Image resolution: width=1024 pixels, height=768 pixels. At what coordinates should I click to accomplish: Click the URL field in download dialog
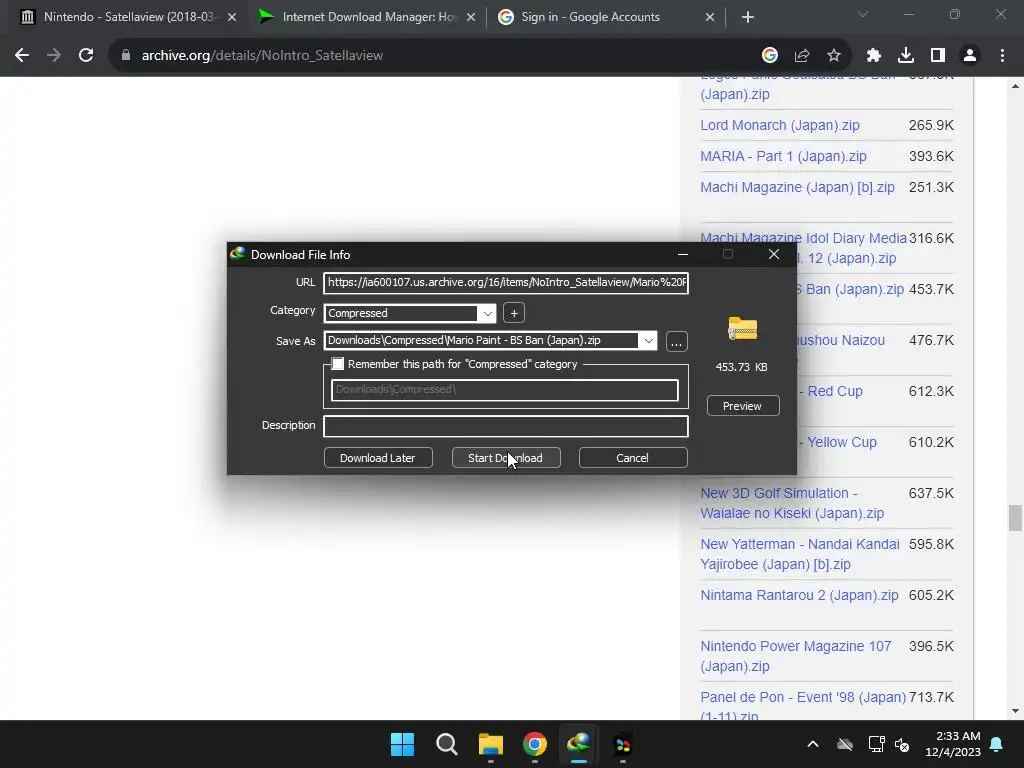[506, 283]
